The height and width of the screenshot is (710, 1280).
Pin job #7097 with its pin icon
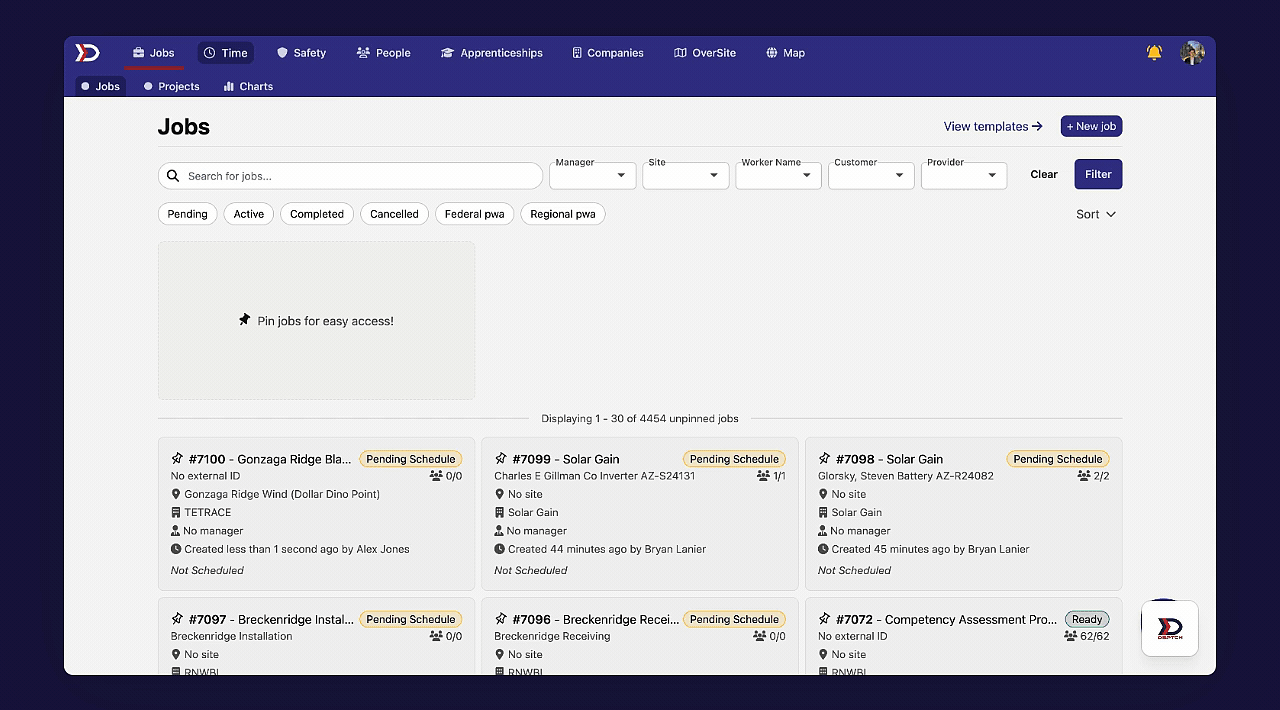coord(177,619)
